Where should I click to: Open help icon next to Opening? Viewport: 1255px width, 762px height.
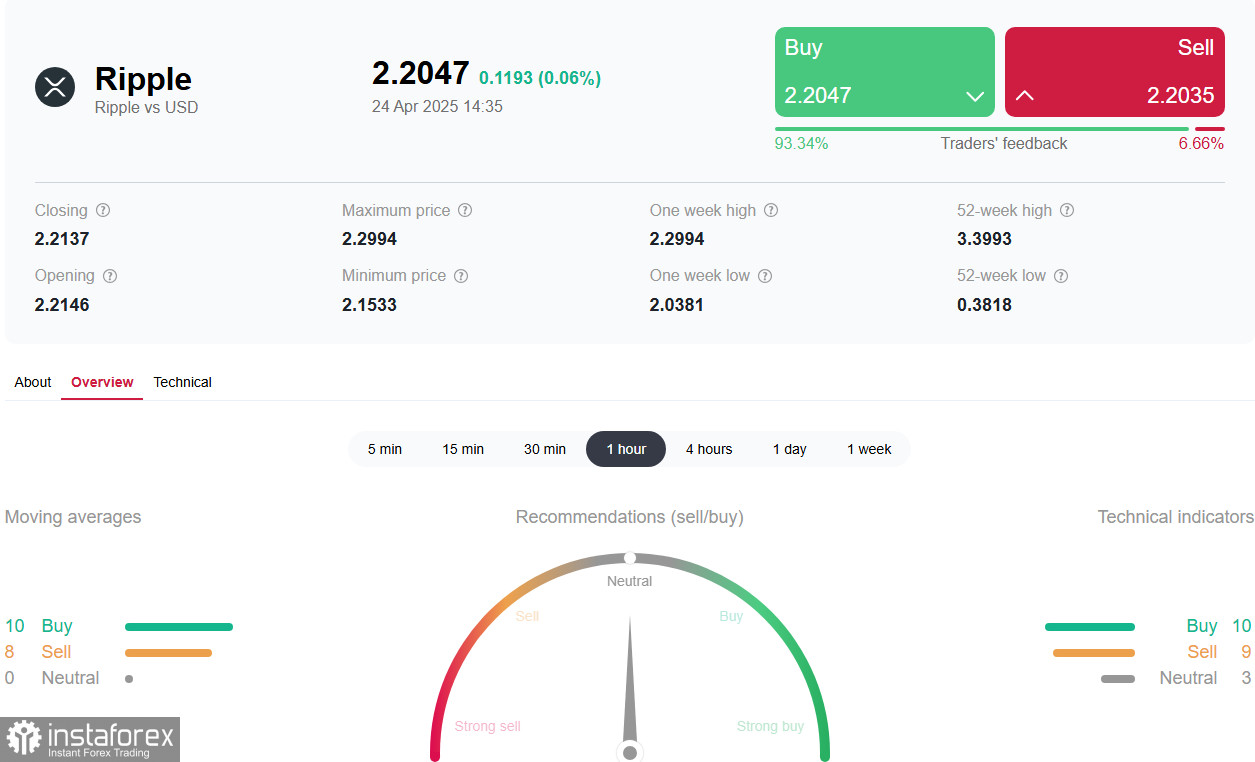pyautogui.click(x=110, y=276)
